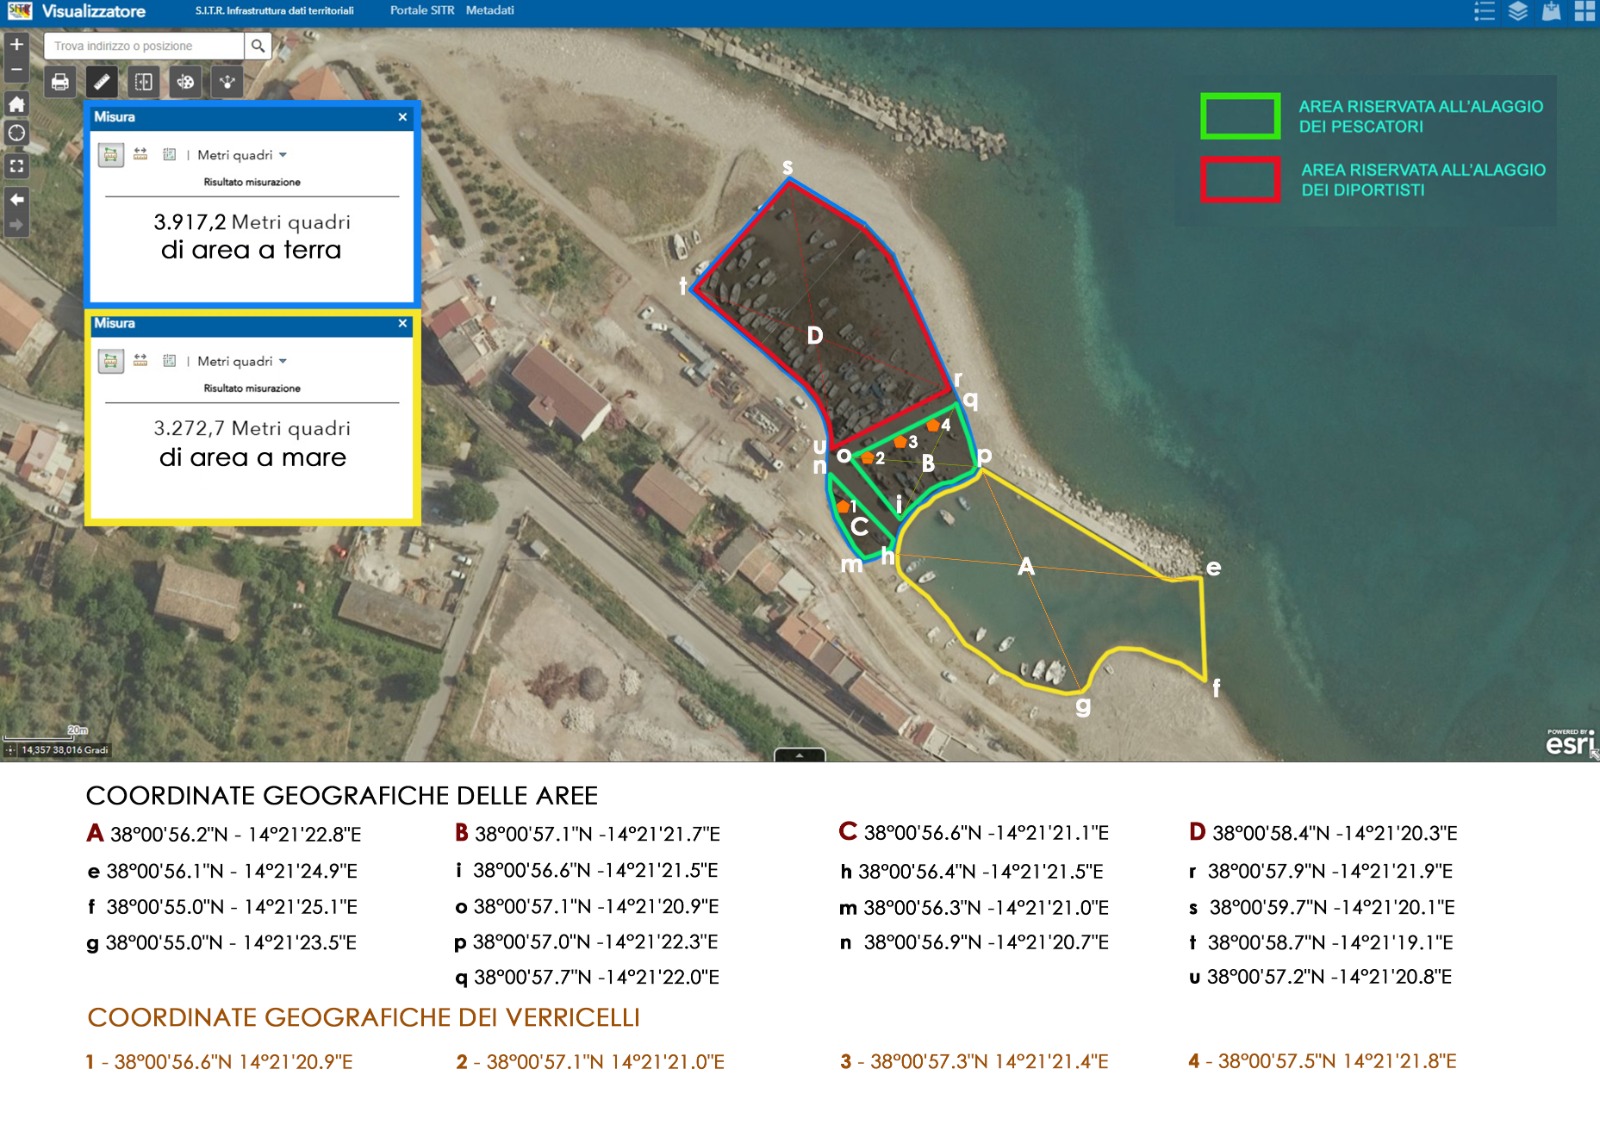Image resolution: width=1600 pixels, height=1131 pixels.
Task: Go to the Home default extent
Action: (16, 104)
